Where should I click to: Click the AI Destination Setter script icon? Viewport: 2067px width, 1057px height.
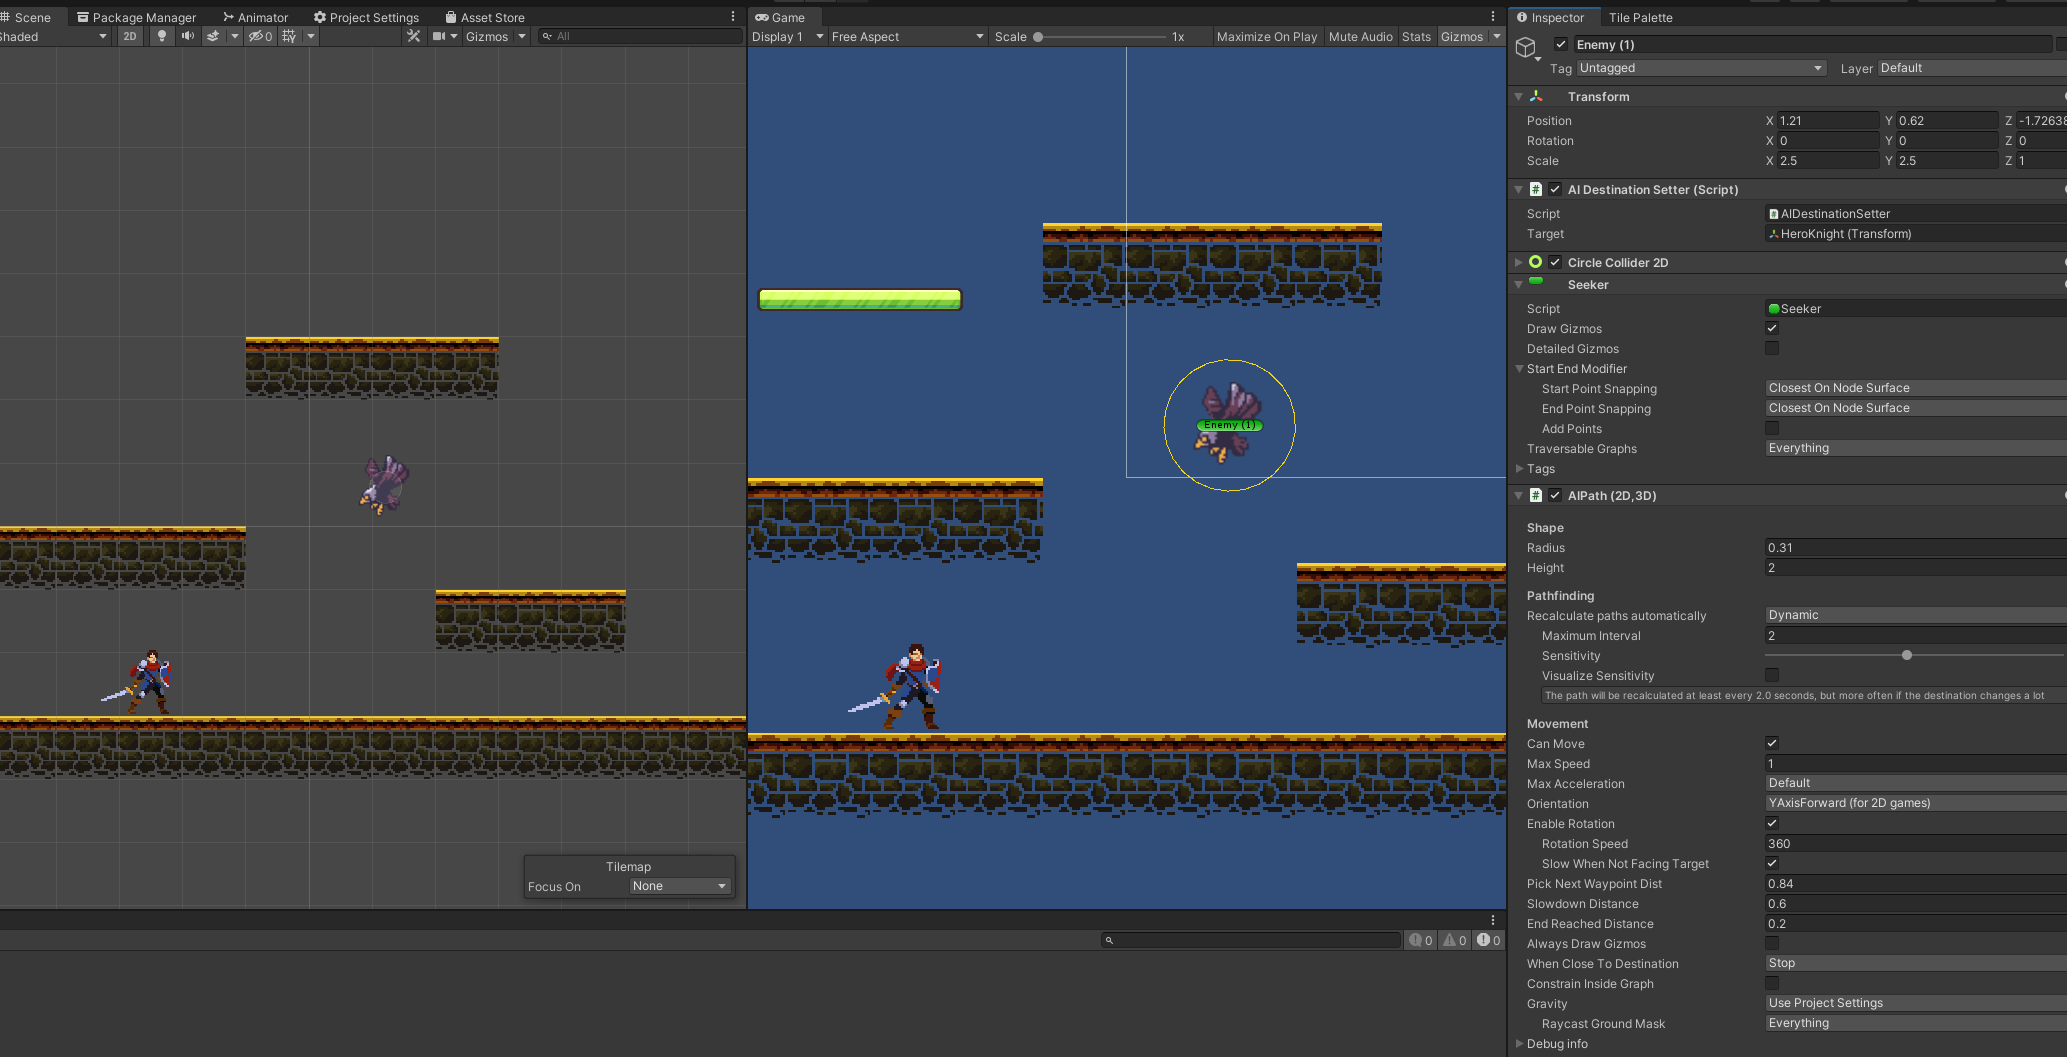tap(1536, 189)
